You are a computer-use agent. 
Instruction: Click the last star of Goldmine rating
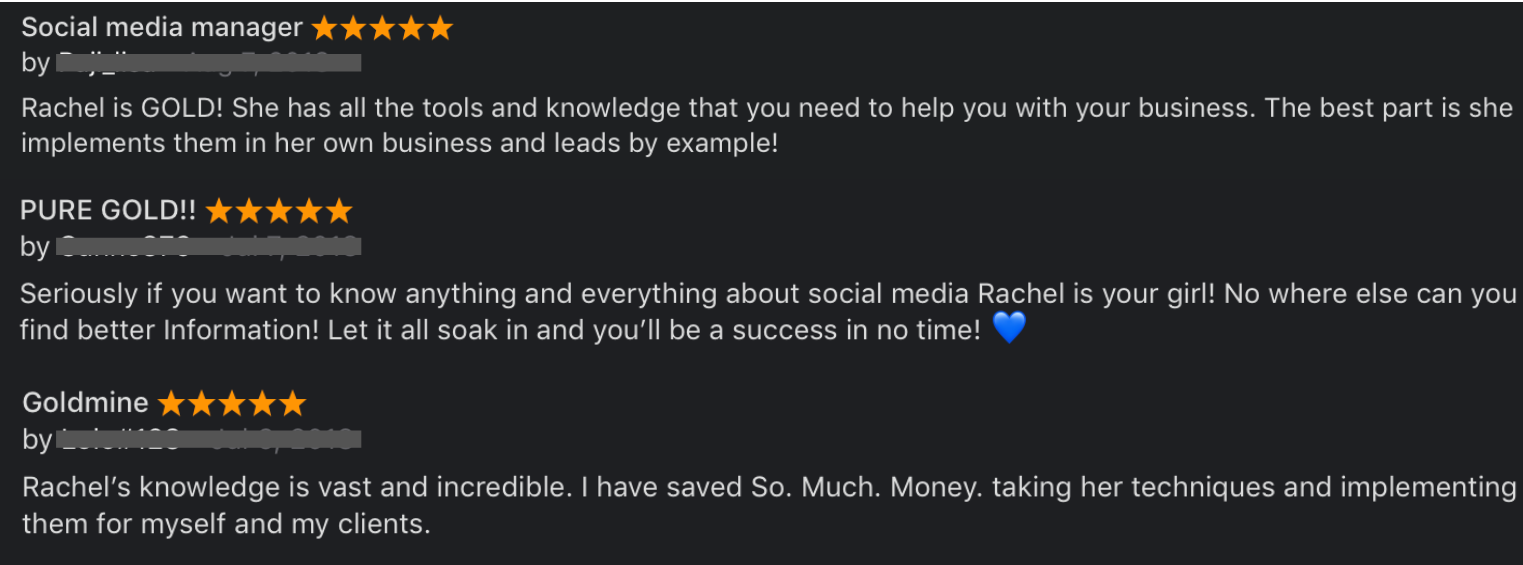[292, 403]
